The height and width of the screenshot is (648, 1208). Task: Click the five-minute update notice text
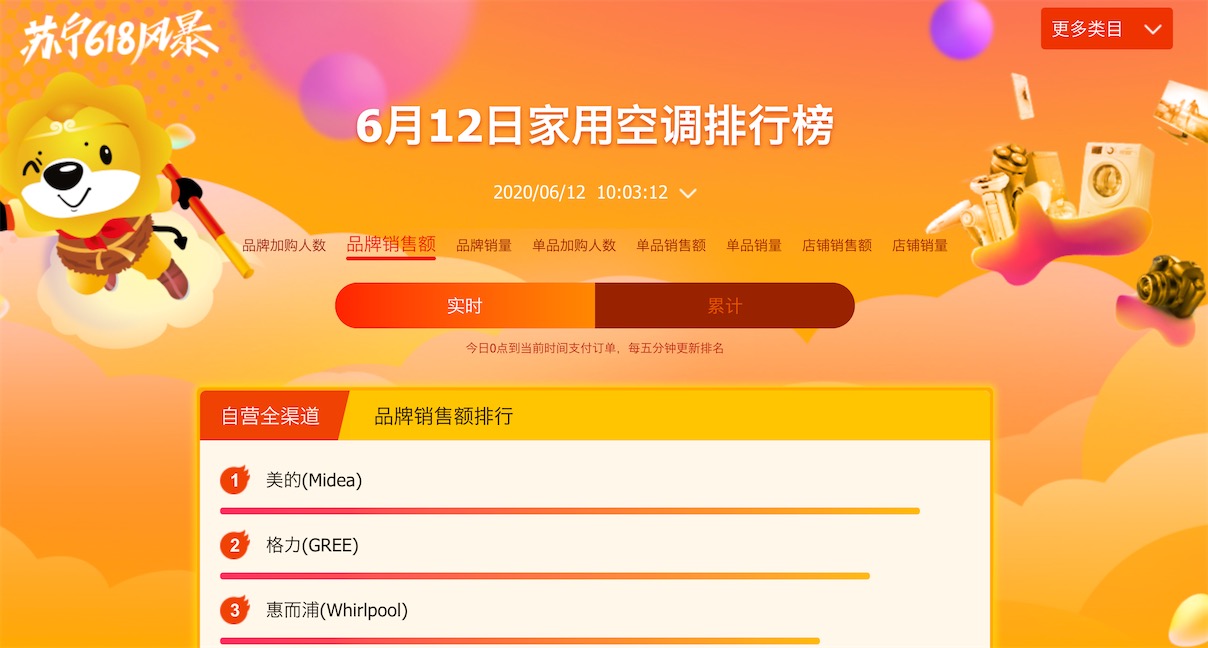(597, 347)
